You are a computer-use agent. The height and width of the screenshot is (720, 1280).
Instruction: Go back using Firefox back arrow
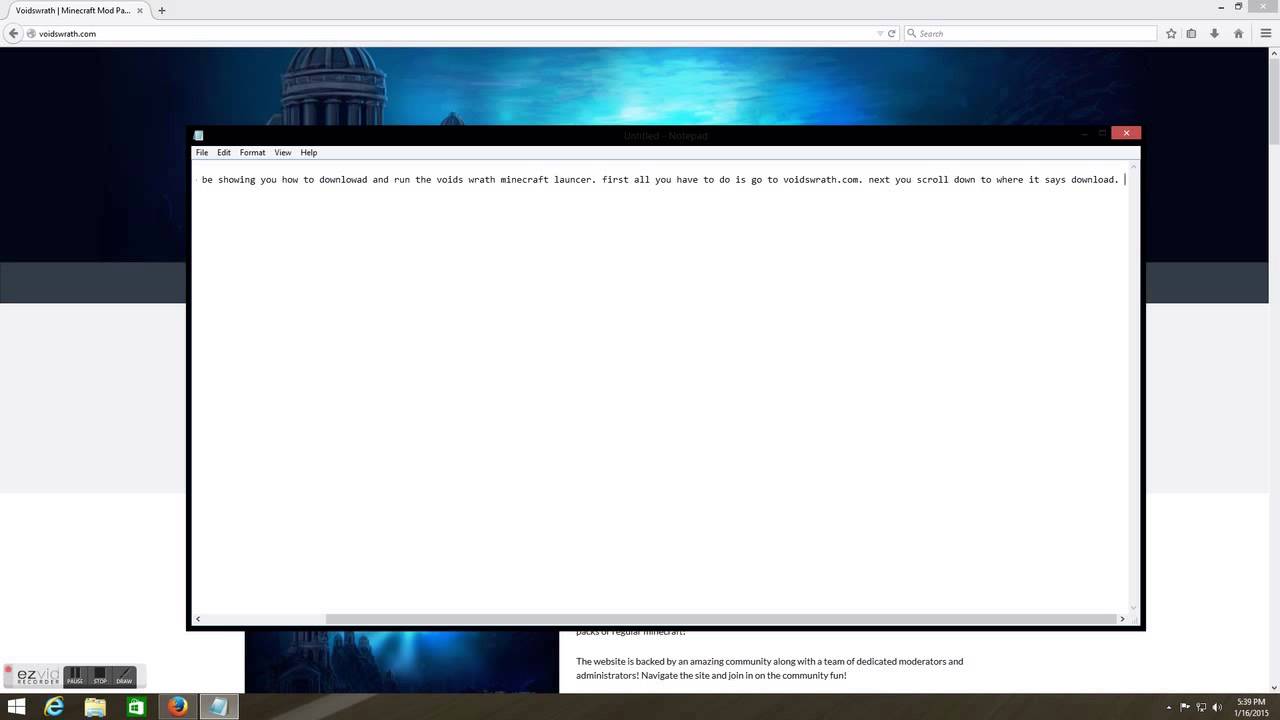(x=13, y=33)
